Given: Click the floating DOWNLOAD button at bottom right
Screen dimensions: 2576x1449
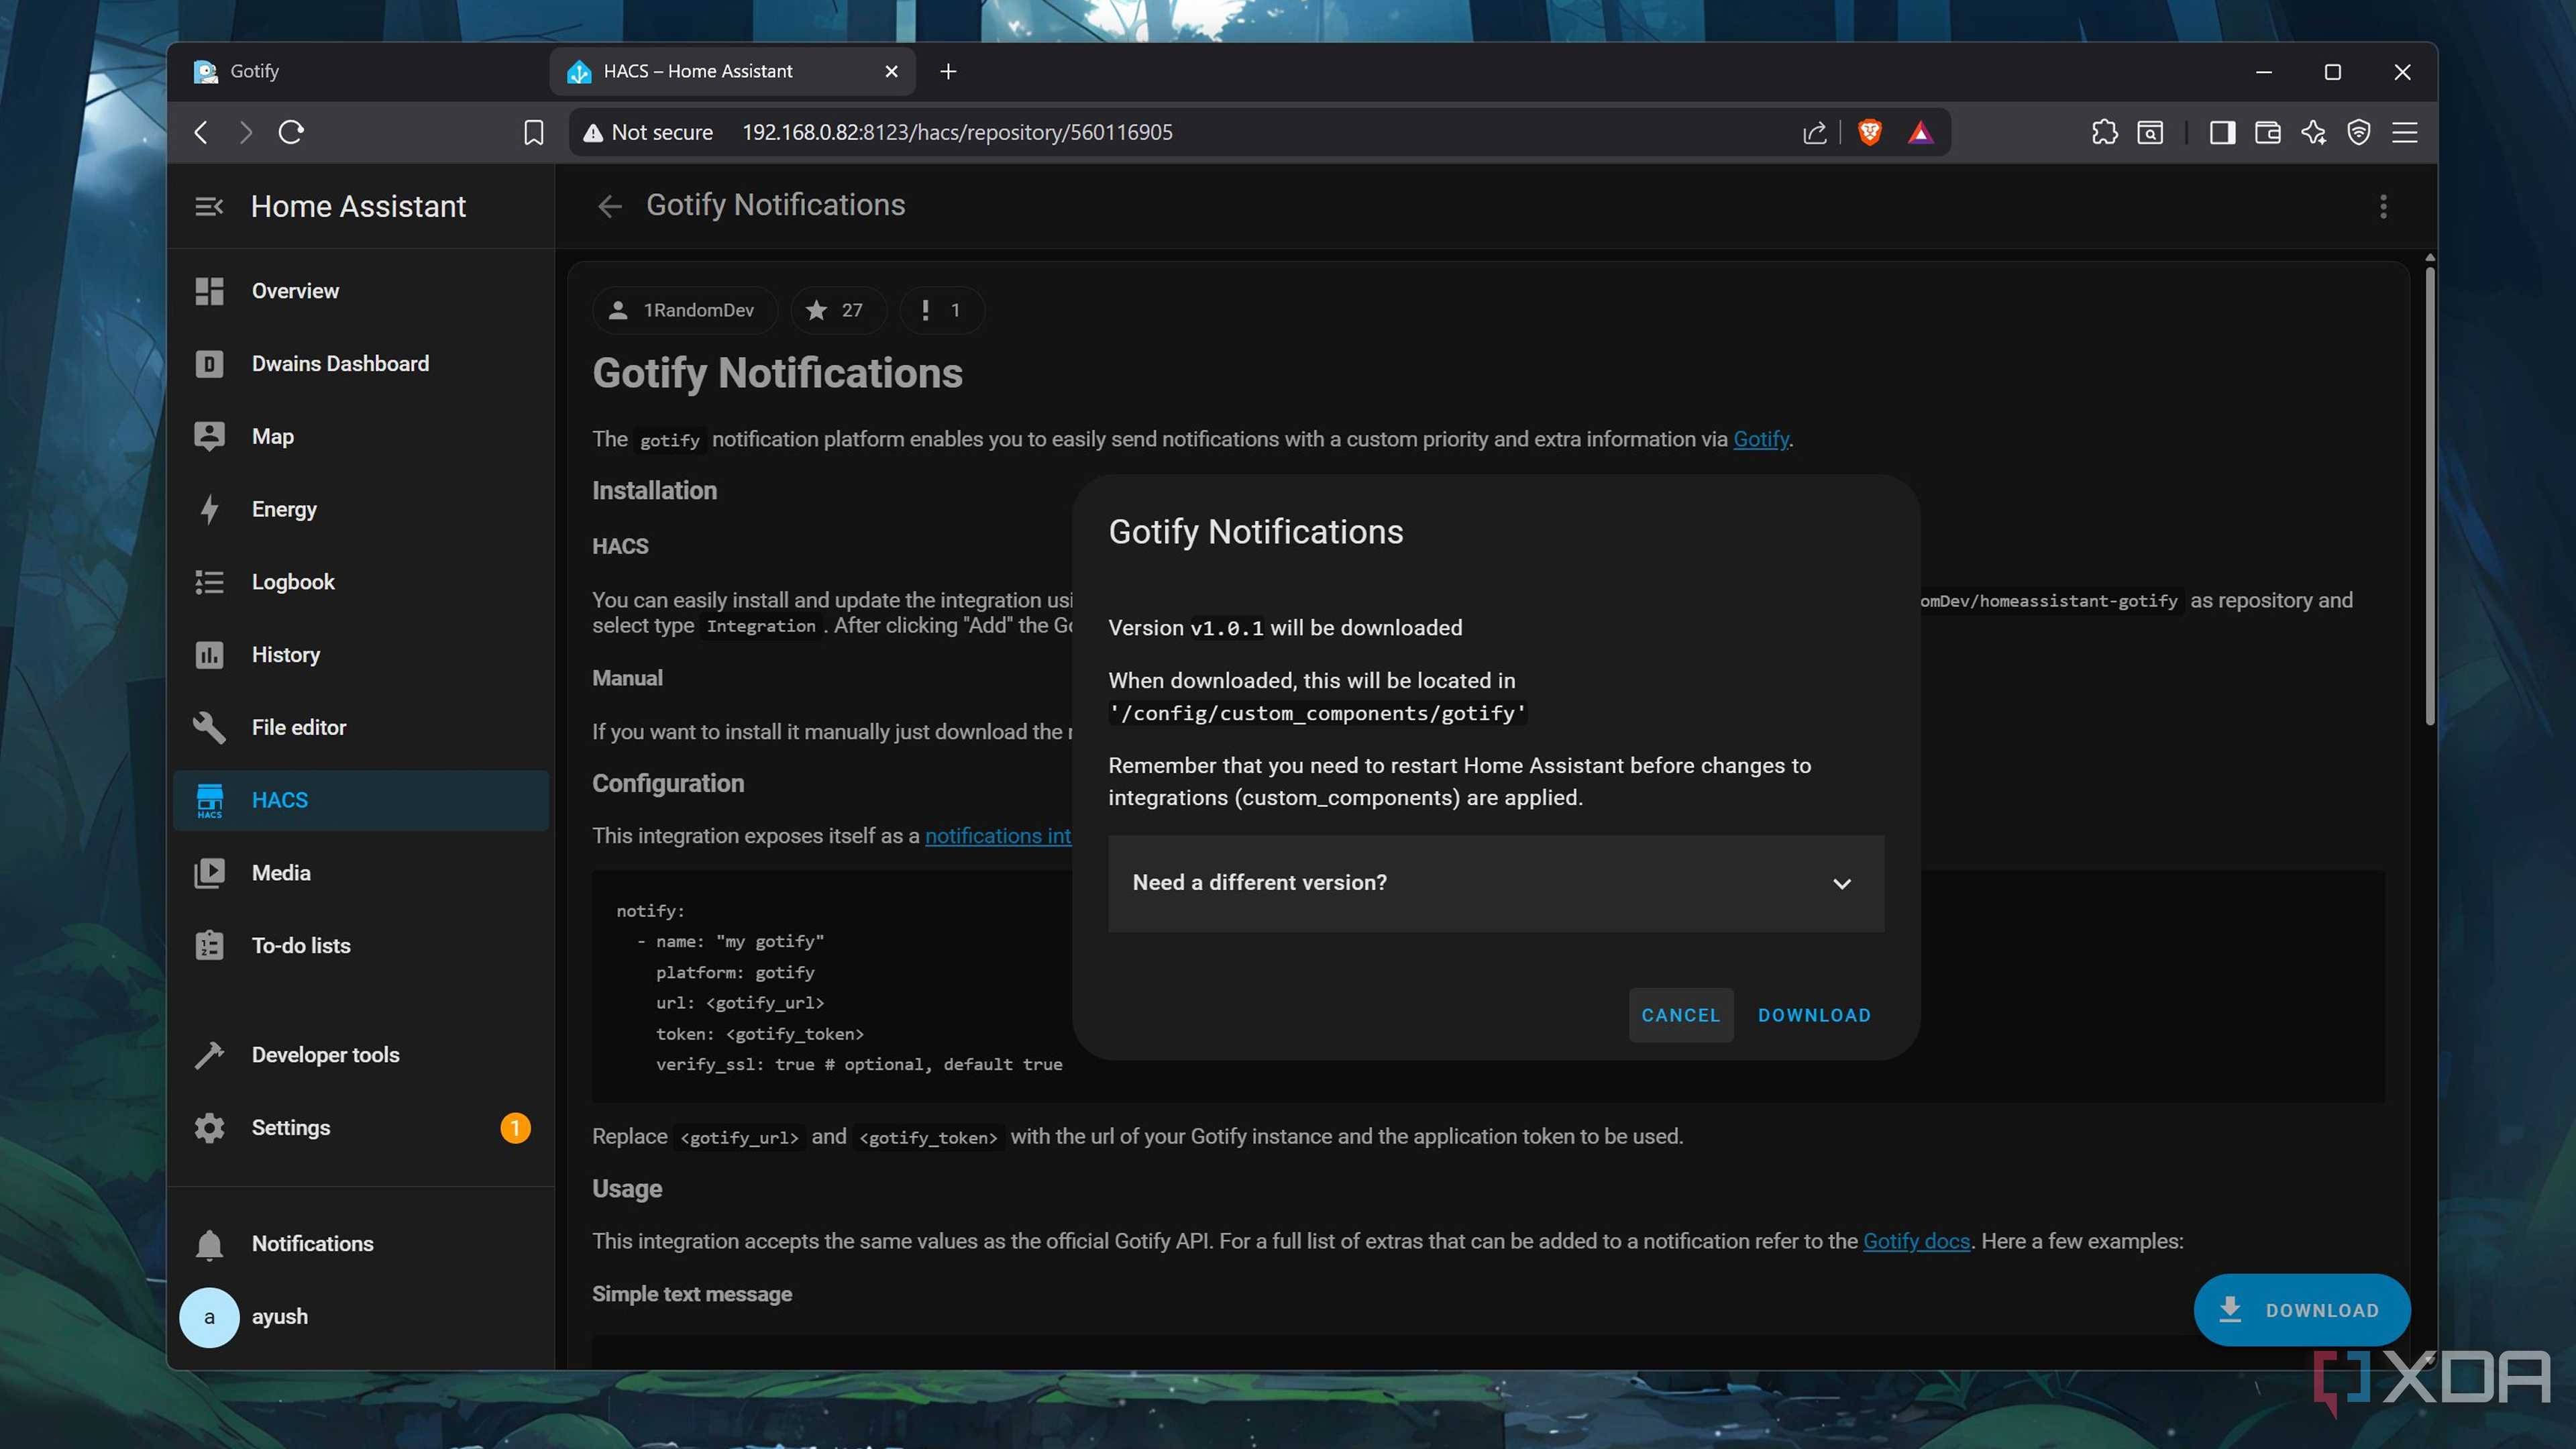Looking at the screenshot, I should (x=2301, y=1310).
